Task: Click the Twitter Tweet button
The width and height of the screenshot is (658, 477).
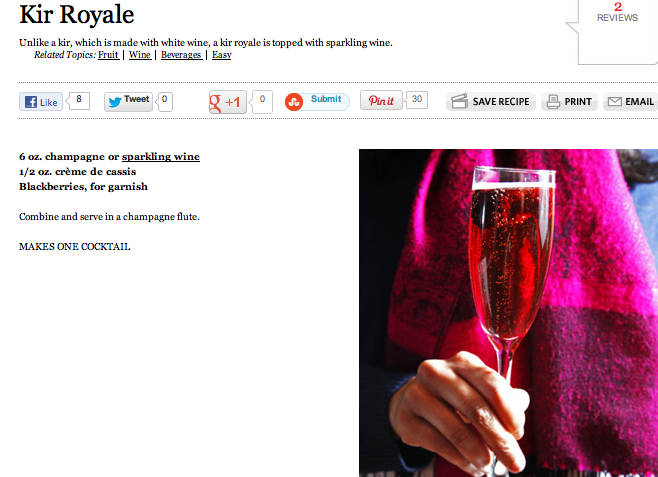Action: 128,102
